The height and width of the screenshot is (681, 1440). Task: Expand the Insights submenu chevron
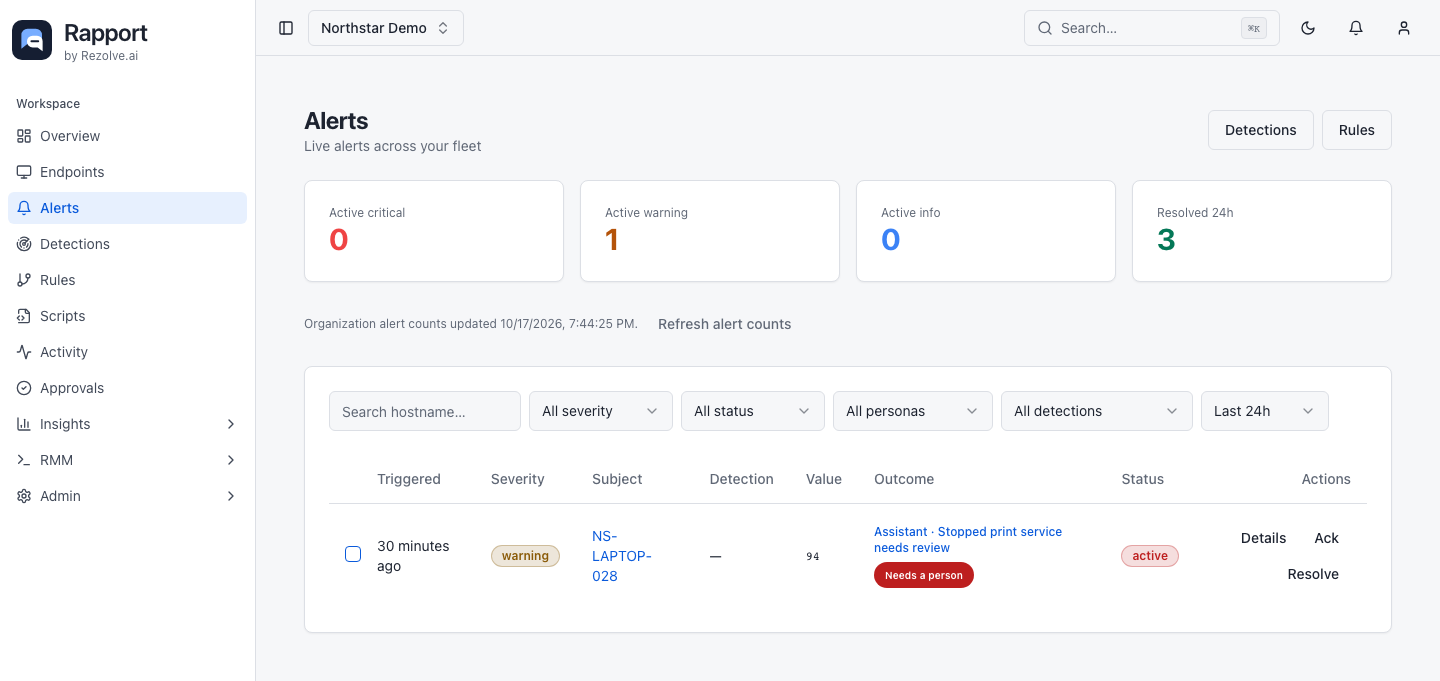pyautogui.click(x=231, y=424)
